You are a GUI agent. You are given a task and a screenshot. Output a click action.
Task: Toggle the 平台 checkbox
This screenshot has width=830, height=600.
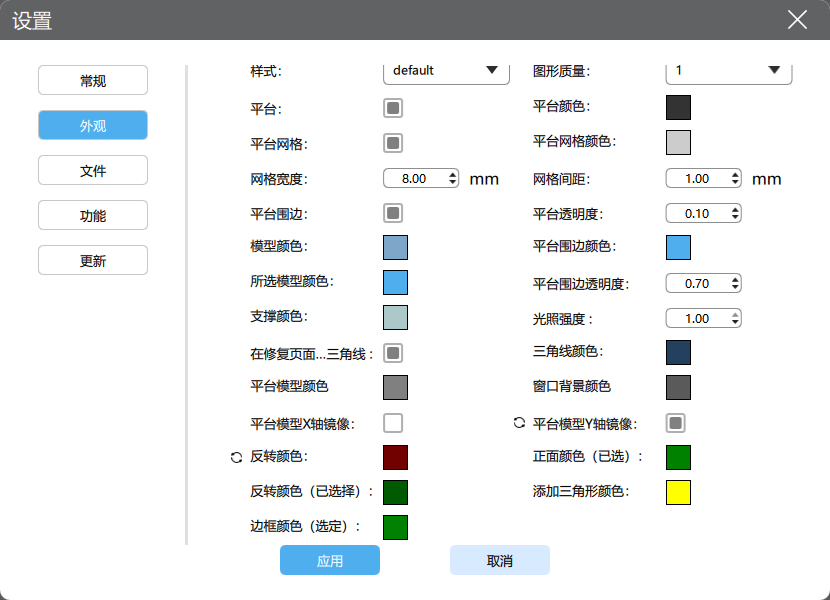[x=393, y=107]
